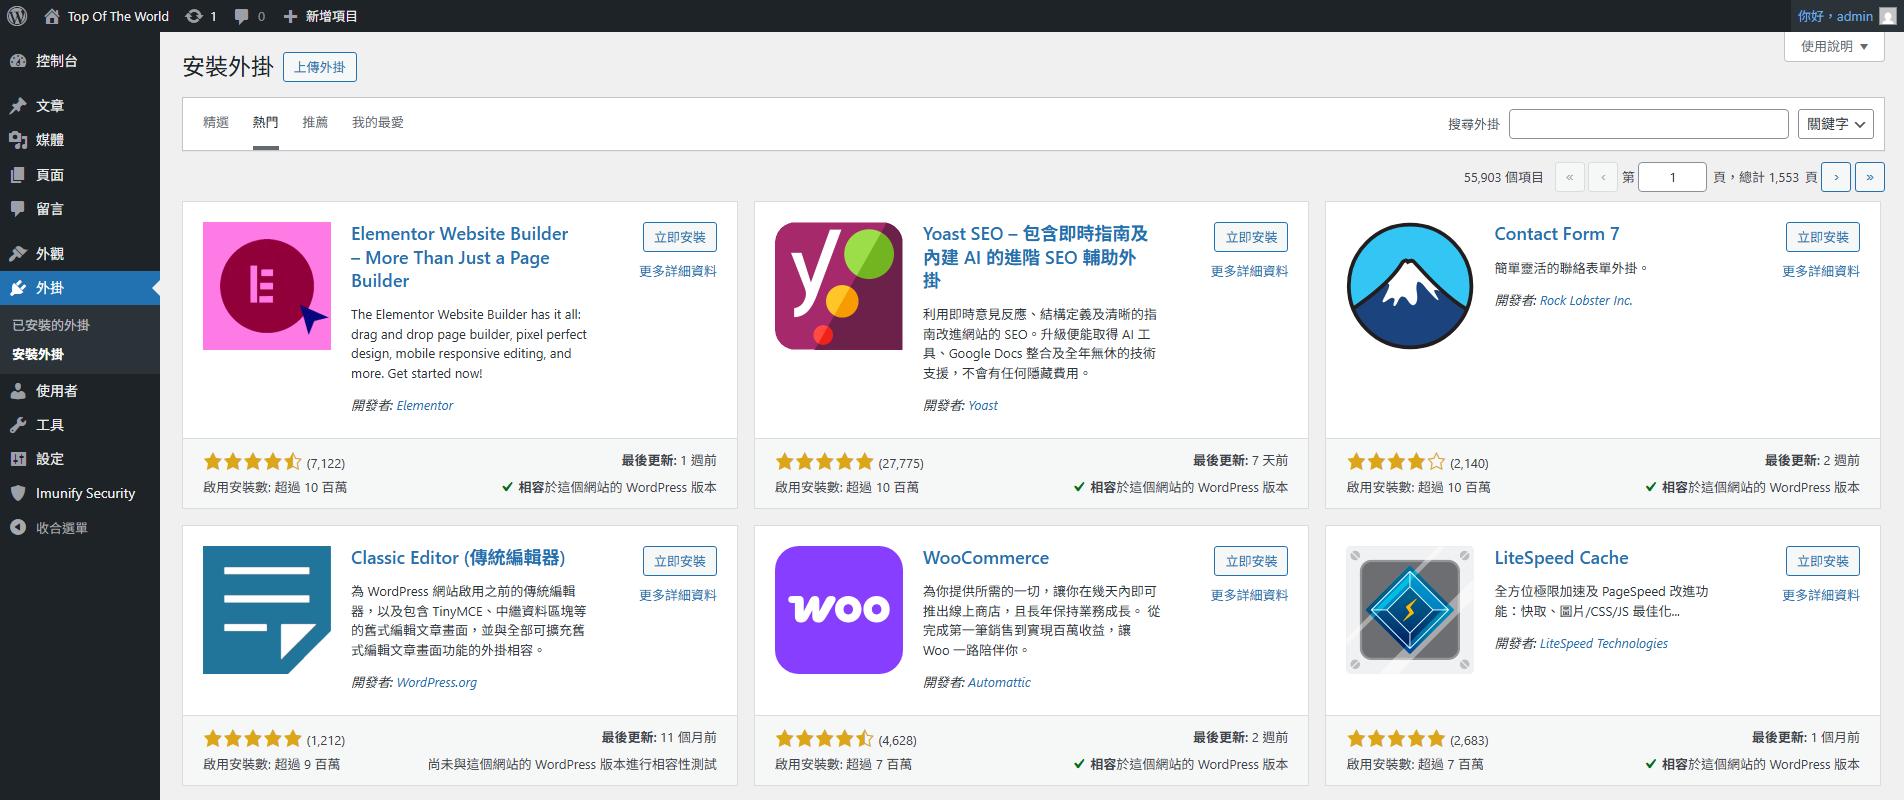This screenshot has width=1904, height=800.
Task: Open Top Of The World site name
Action: (x=118, y=16)
